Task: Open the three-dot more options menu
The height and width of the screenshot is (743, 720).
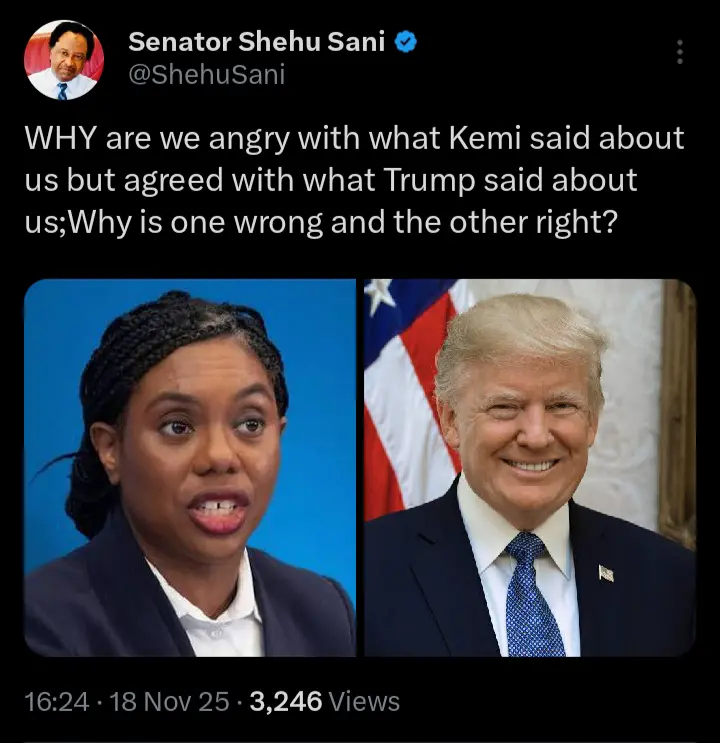Action: click(x=680, y=52)
